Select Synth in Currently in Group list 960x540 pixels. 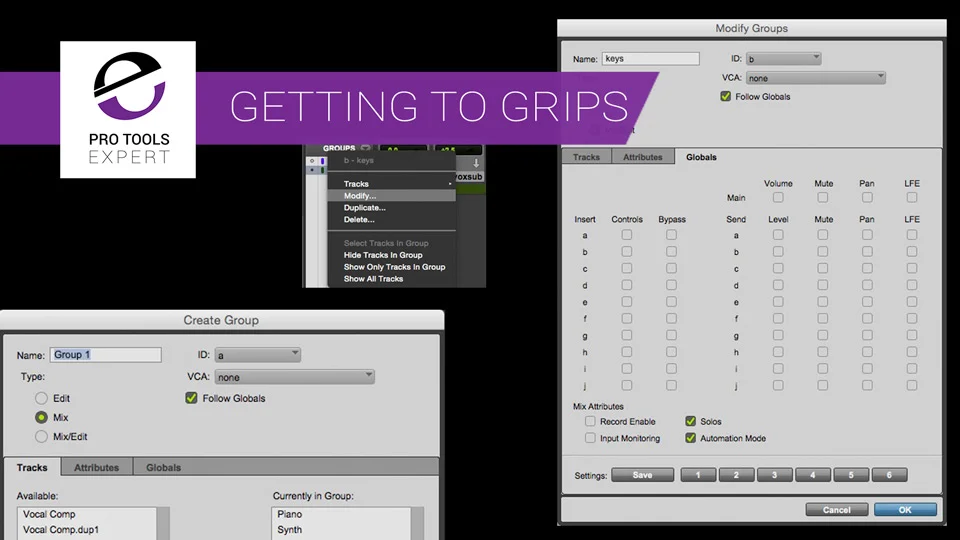pyautogui.click(x=341, y=530)
